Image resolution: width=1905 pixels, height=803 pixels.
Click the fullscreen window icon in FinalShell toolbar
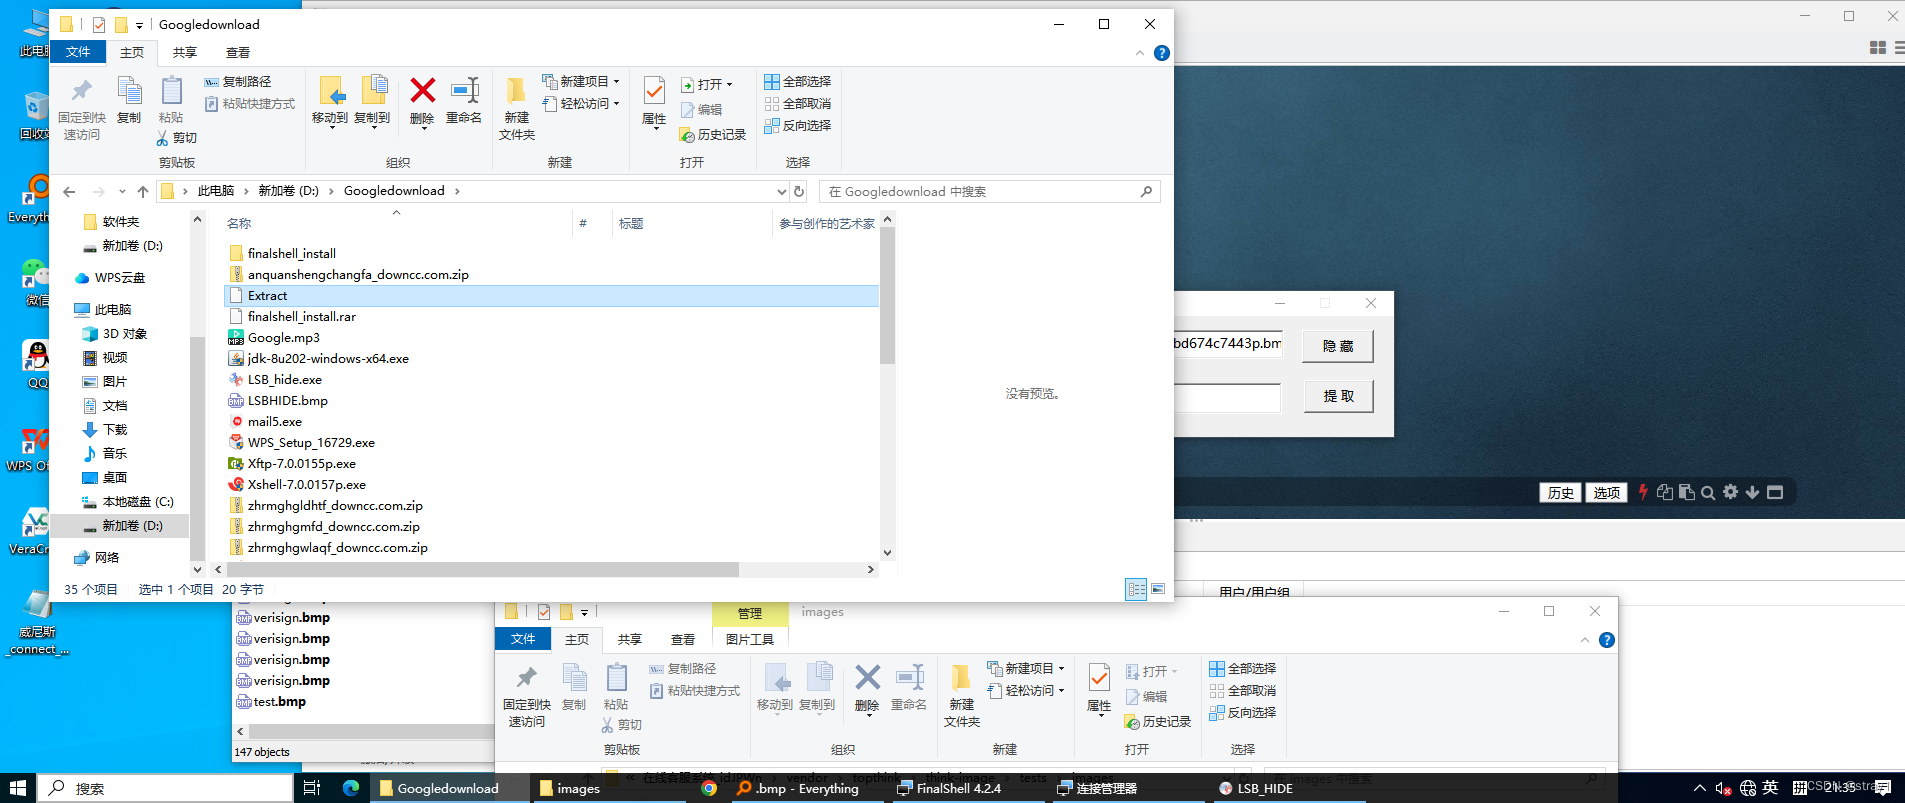tap(1775, 492)
